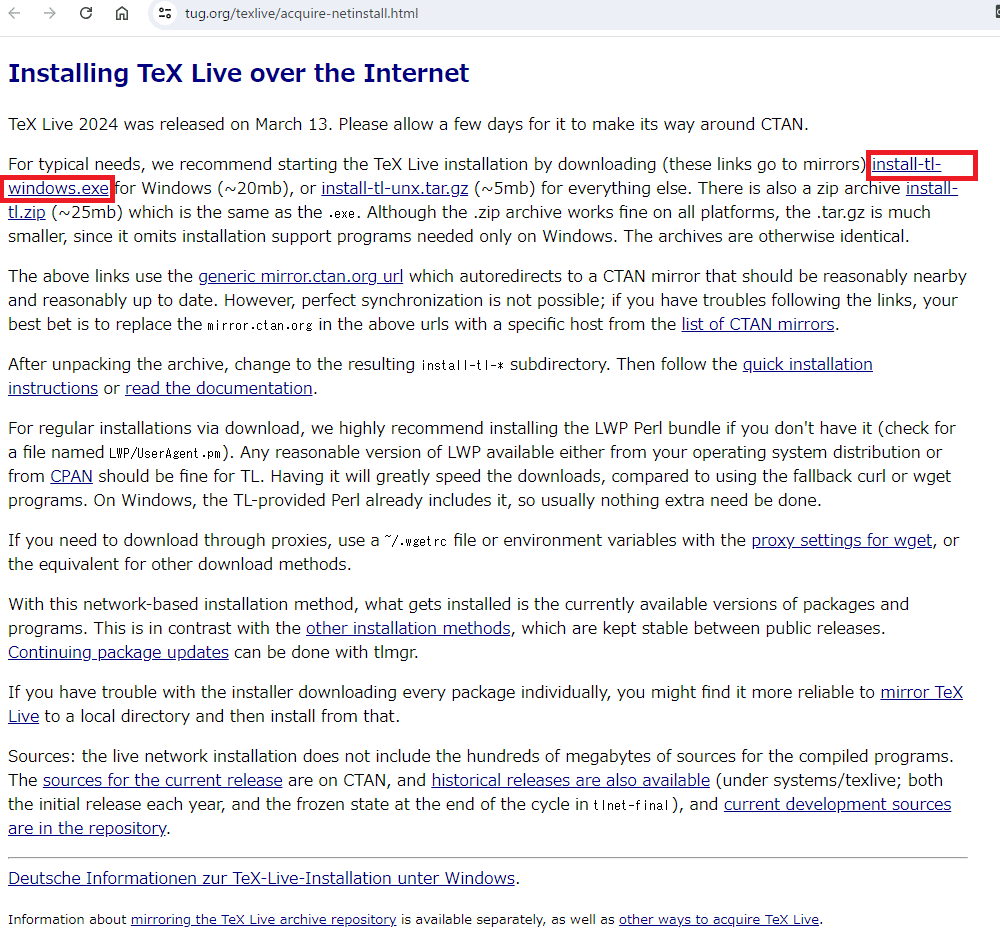Click the monospace text LWP/UserAgent.pm
This screenshot has width=1000, height=941.
(165, 454)
